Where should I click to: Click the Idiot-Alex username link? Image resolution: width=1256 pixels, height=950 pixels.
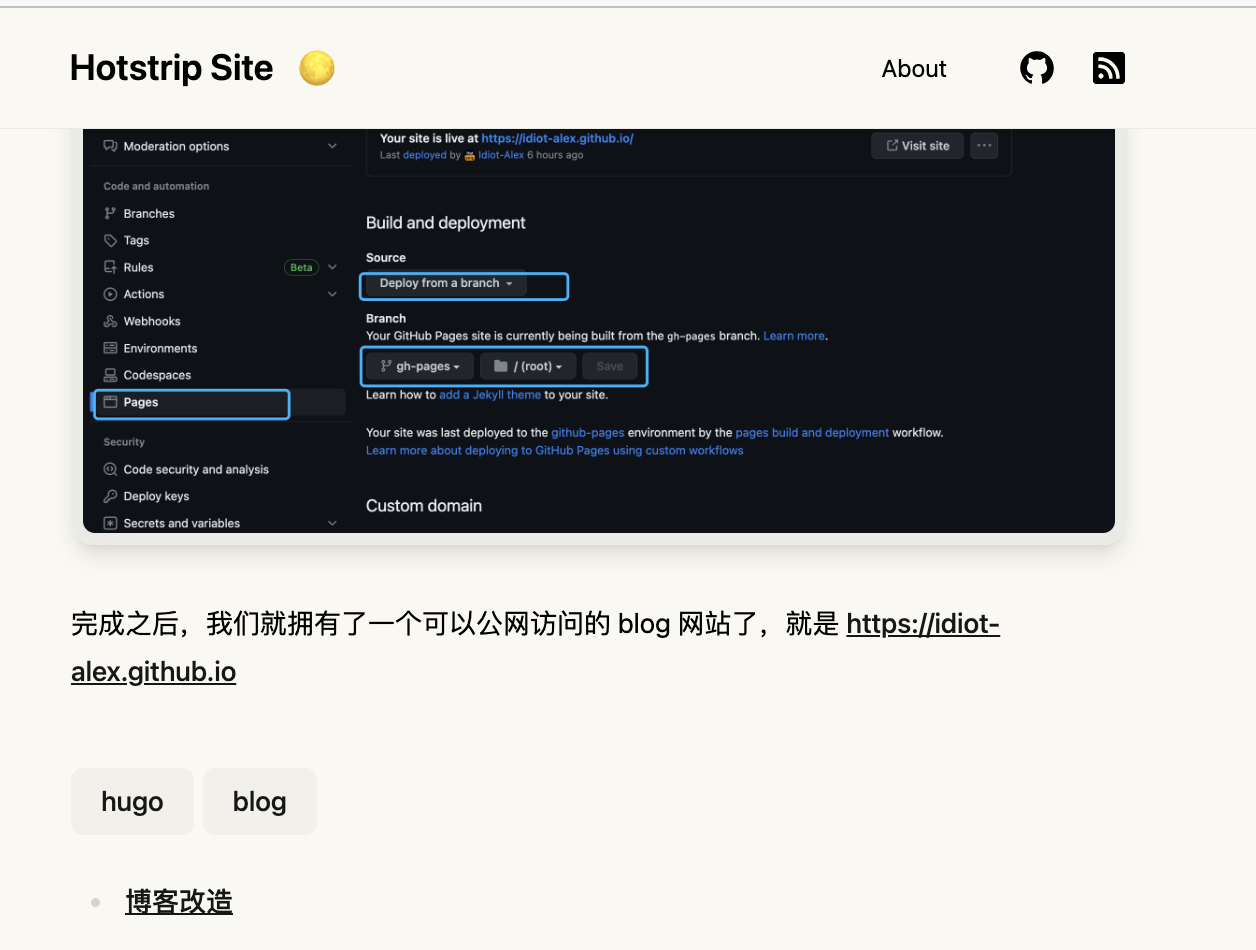tap(502, 155)
